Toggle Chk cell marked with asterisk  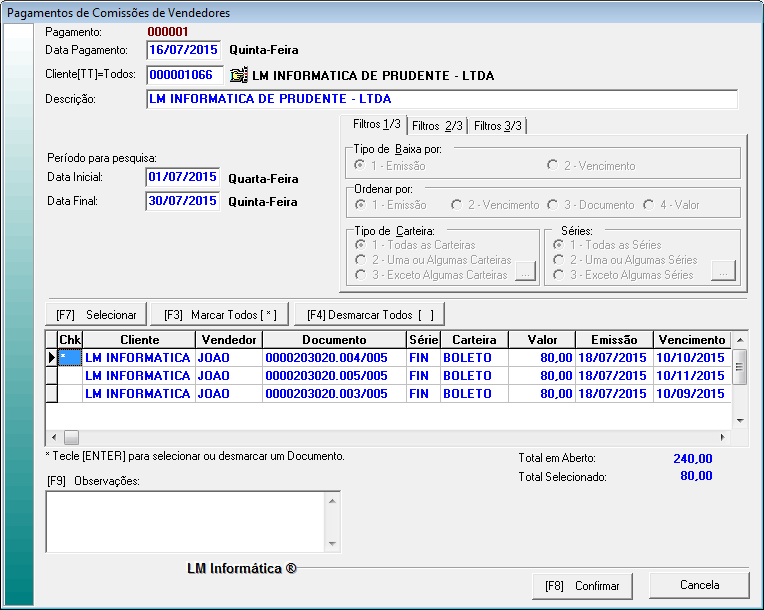(x=70, y=358)
